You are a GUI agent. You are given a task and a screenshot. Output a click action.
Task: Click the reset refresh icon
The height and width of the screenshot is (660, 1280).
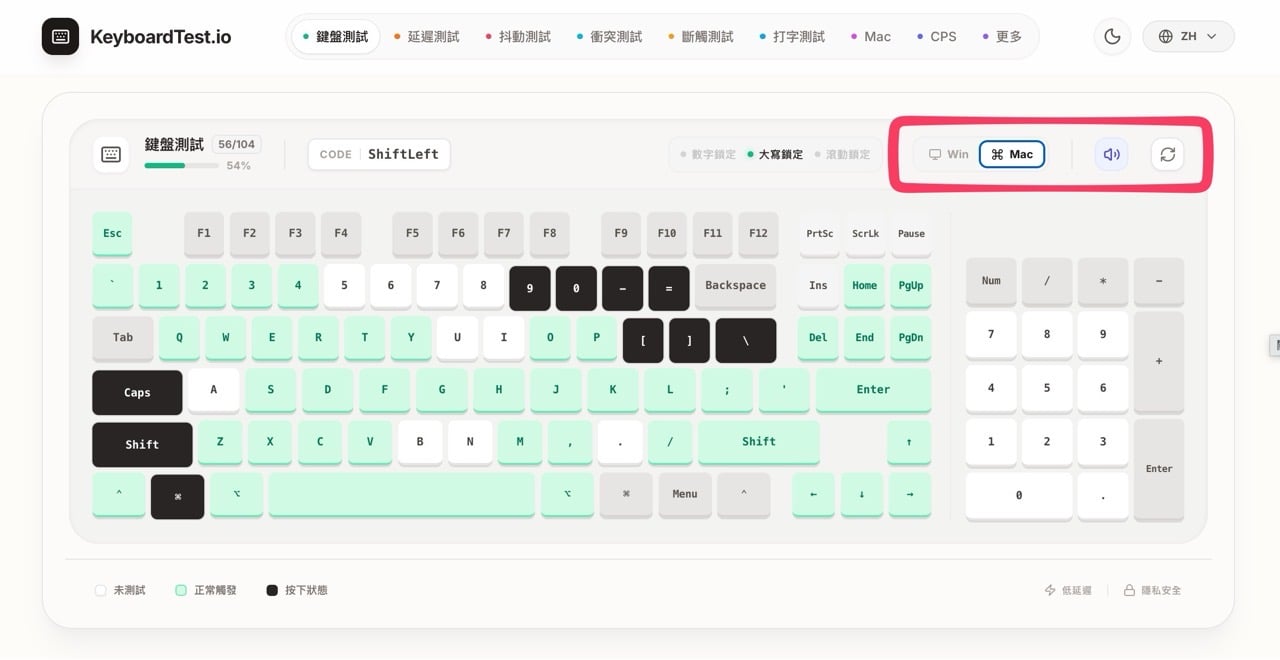coord(1167,154)
